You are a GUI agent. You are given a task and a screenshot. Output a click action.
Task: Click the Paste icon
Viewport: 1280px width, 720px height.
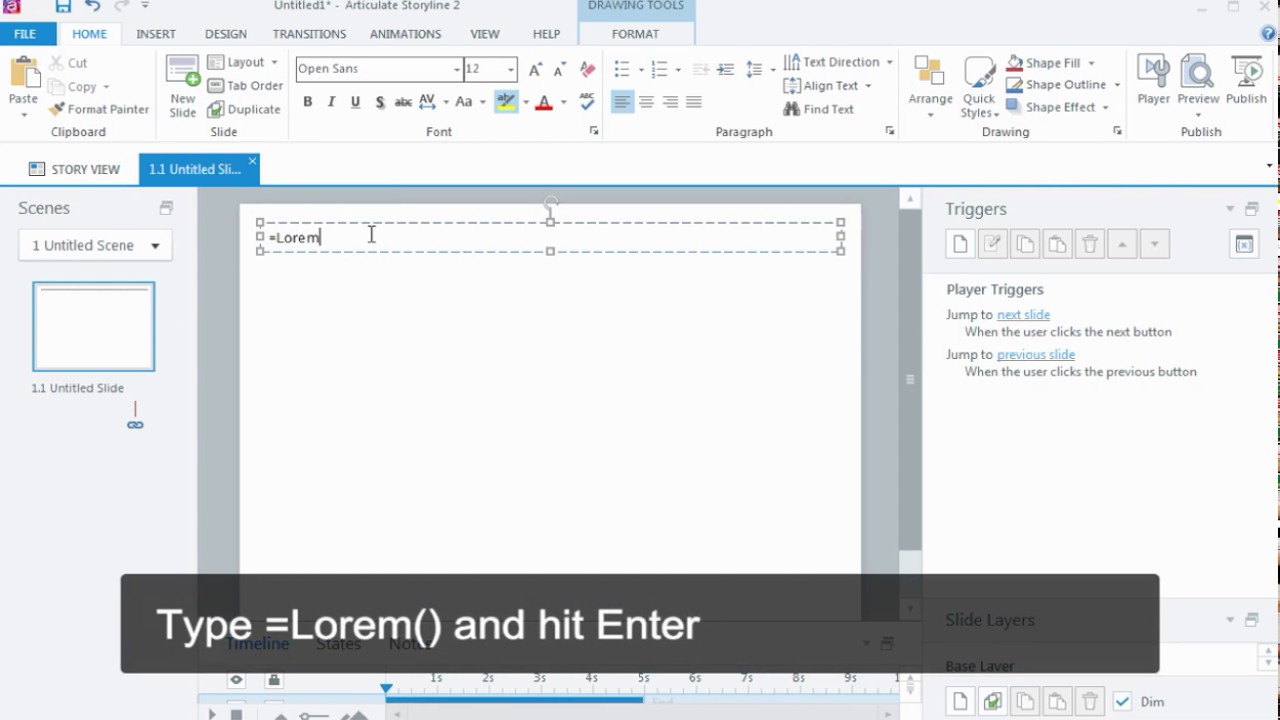23,74
